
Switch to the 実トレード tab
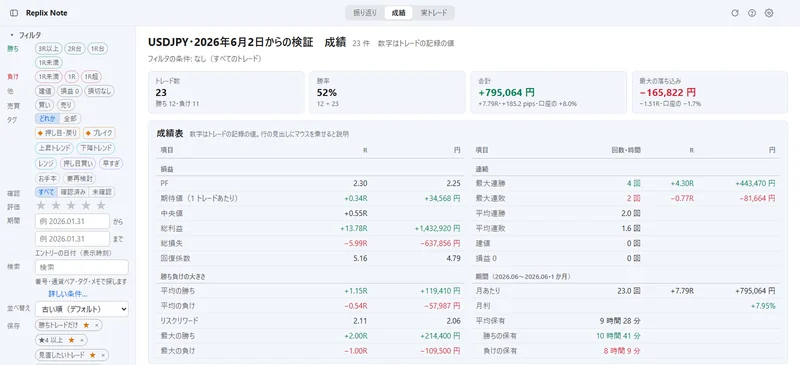434,13
